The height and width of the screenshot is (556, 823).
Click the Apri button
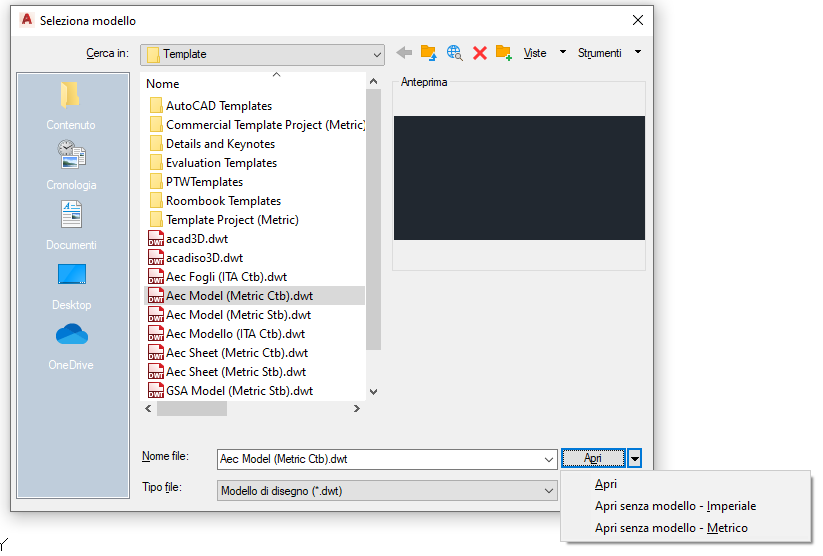593,458
